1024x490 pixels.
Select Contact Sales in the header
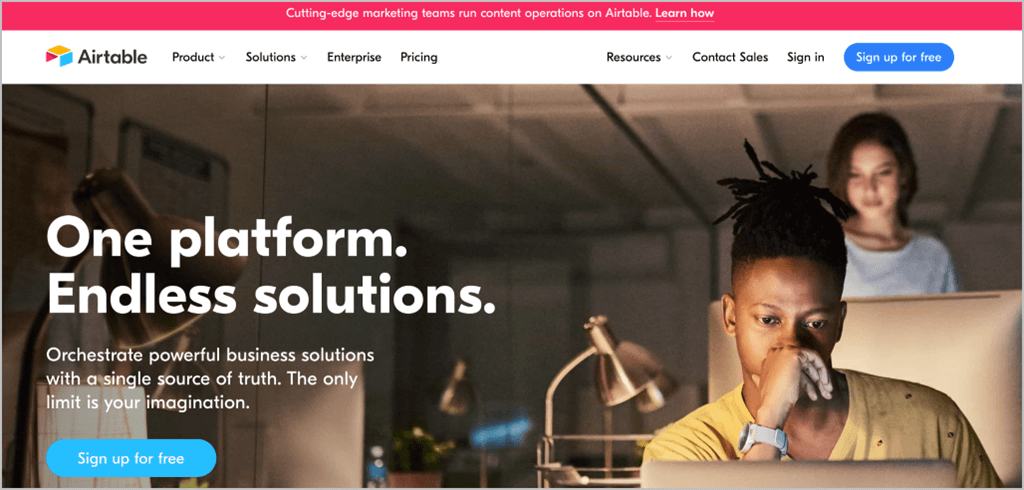[730, 57]
